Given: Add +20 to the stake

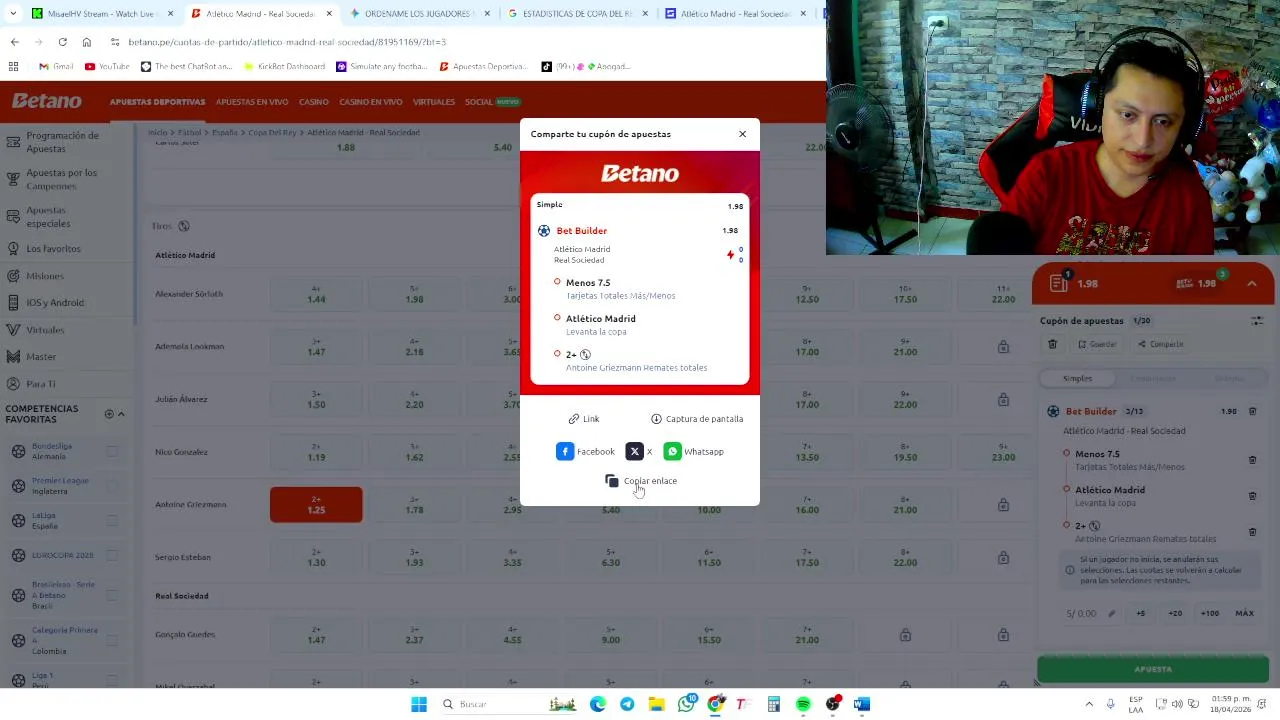Looking at the screenshot, I should tap(1175, 613).
